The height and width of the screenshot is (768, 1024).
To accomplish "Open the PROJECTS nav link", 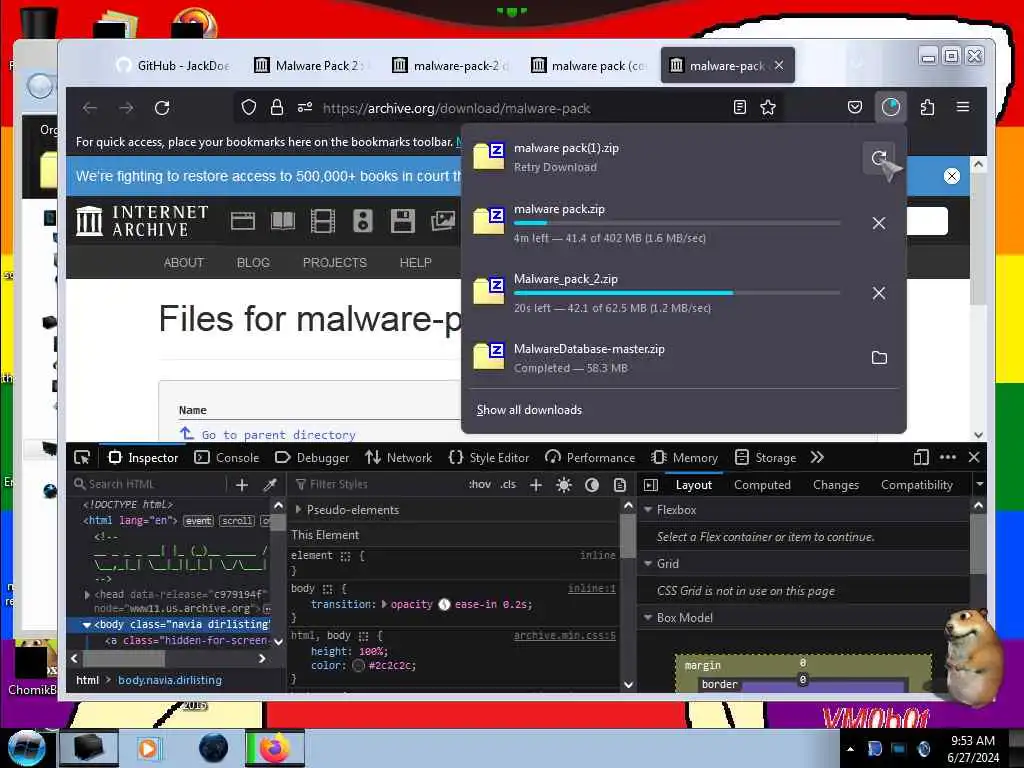I will click(334, 263).
